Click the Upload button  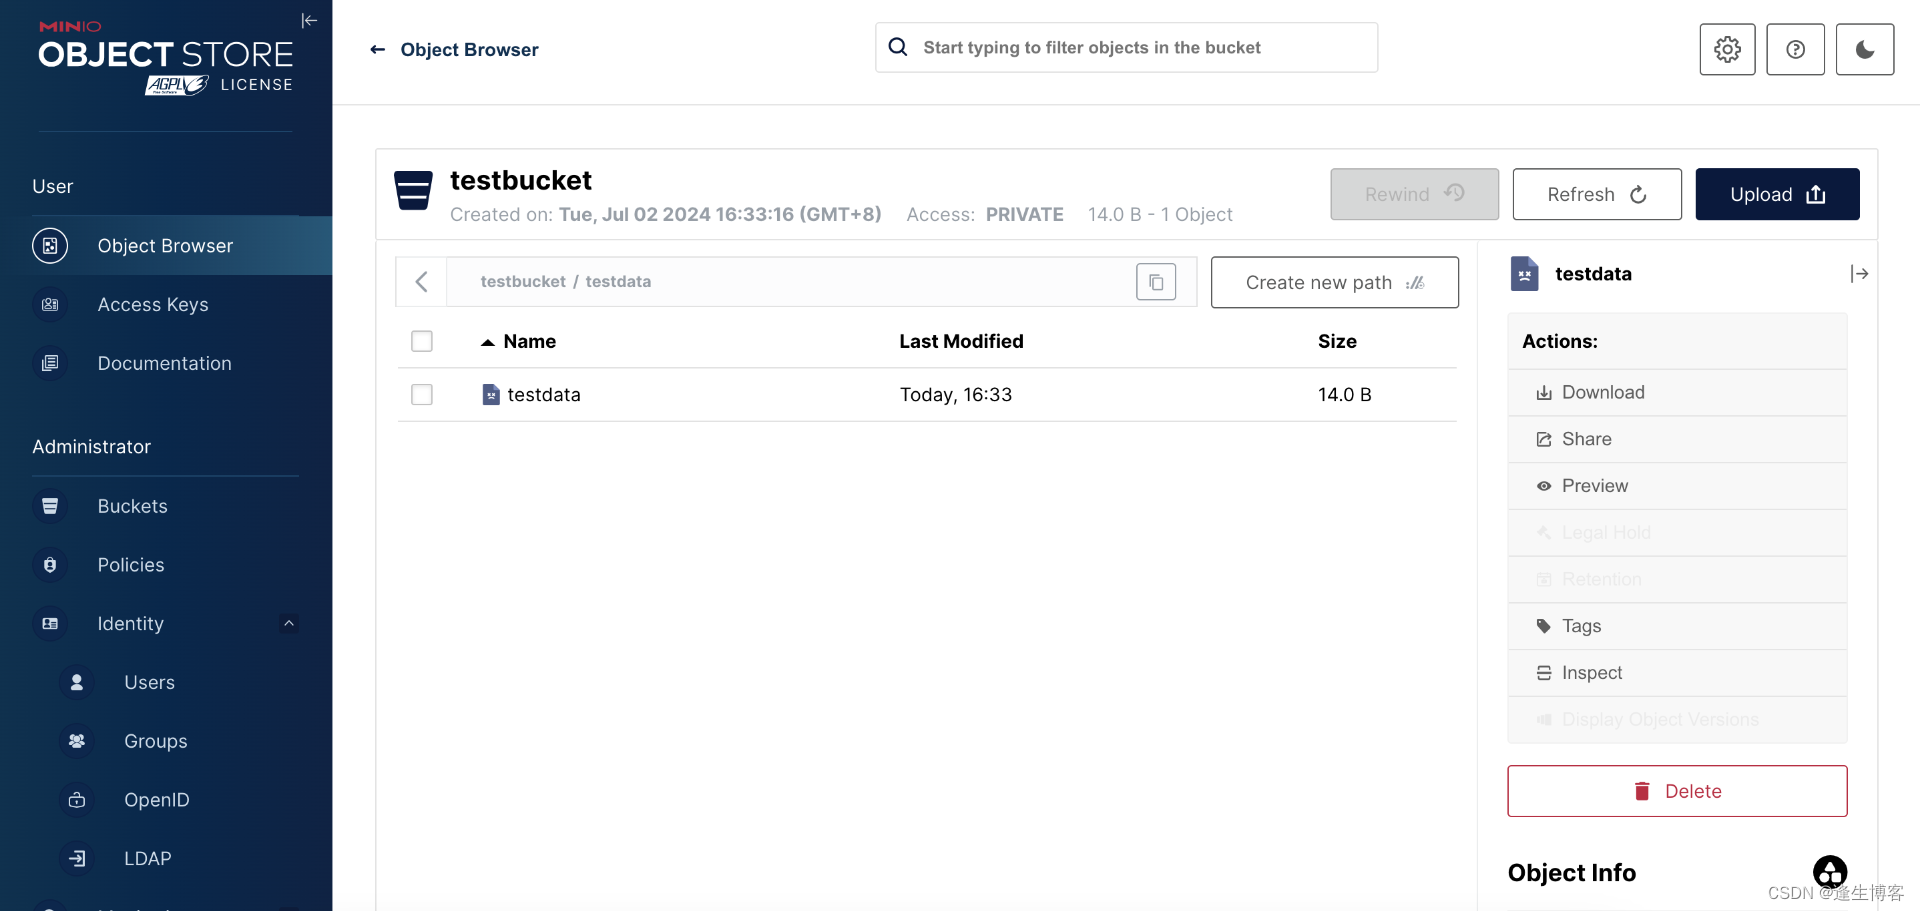1777,194
